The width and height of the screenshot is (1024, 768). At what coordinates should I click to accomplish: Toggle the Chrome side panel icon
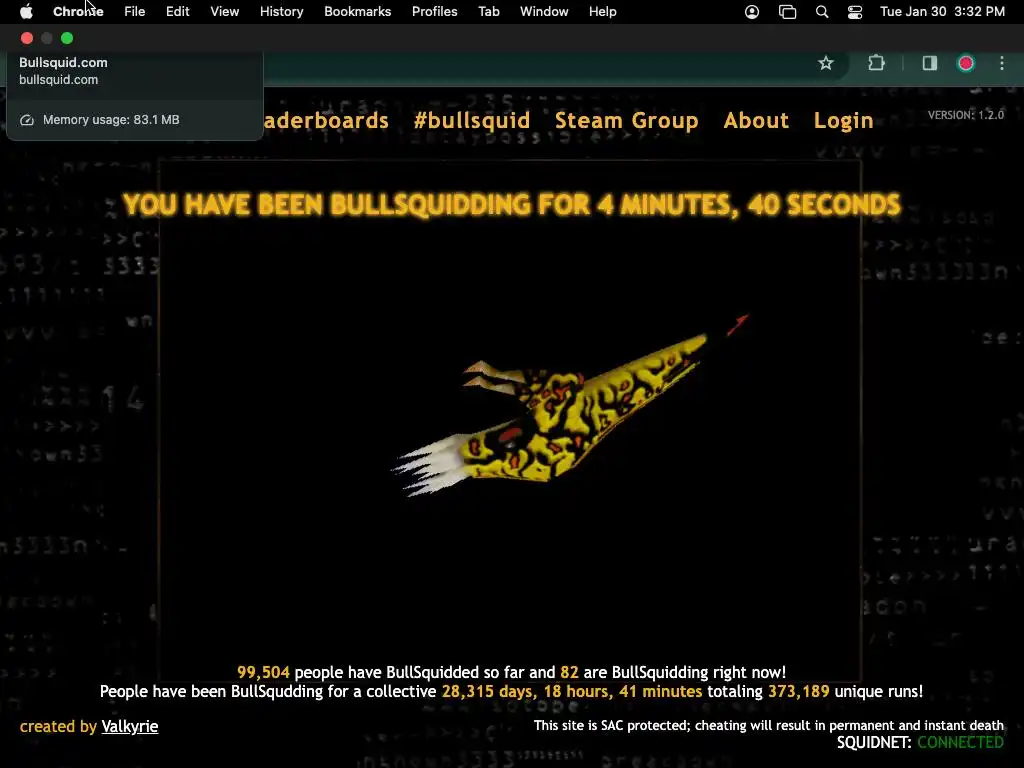point(929,63)
